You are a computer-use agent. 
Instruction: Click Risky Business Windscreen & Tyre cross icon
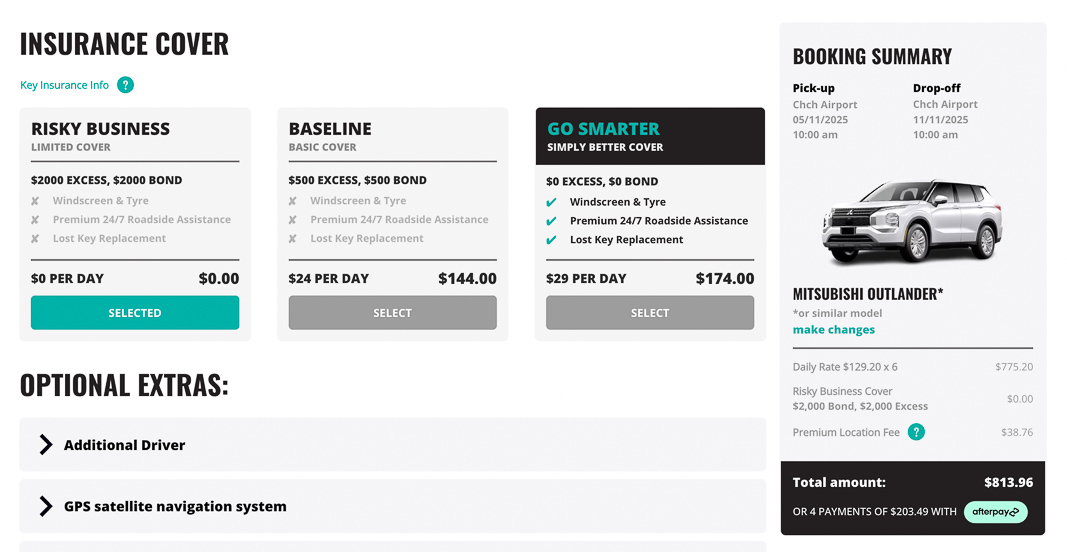pyautogui.click(x=35, y=201)
